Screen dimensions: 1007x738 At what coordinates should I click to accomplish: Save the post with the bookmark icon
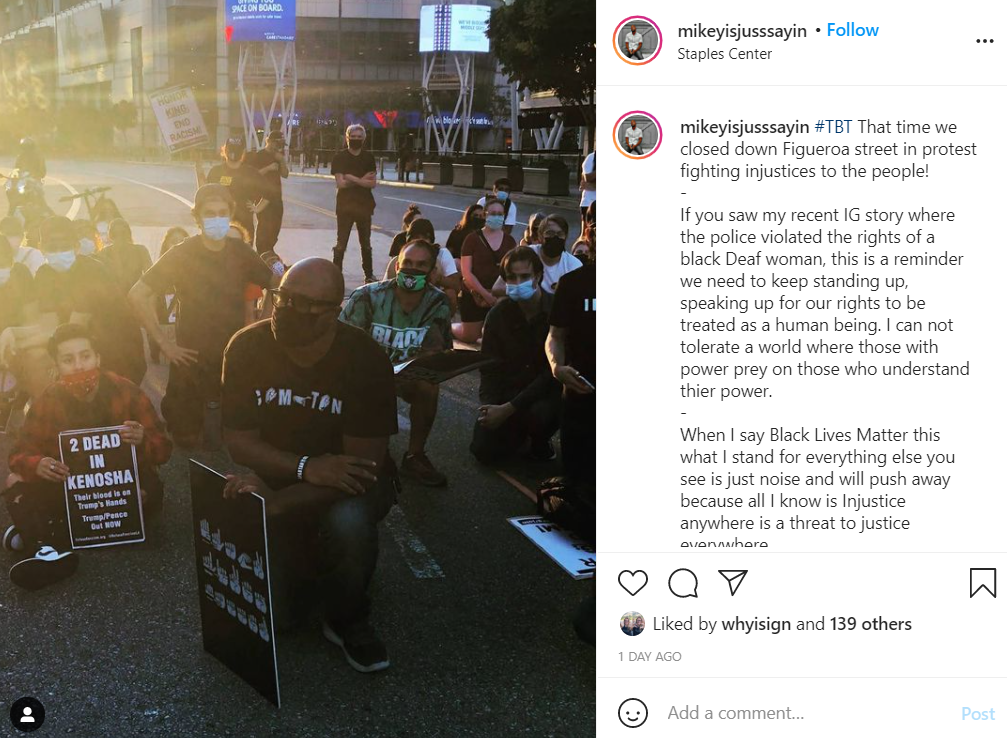(x=983, y=583)
